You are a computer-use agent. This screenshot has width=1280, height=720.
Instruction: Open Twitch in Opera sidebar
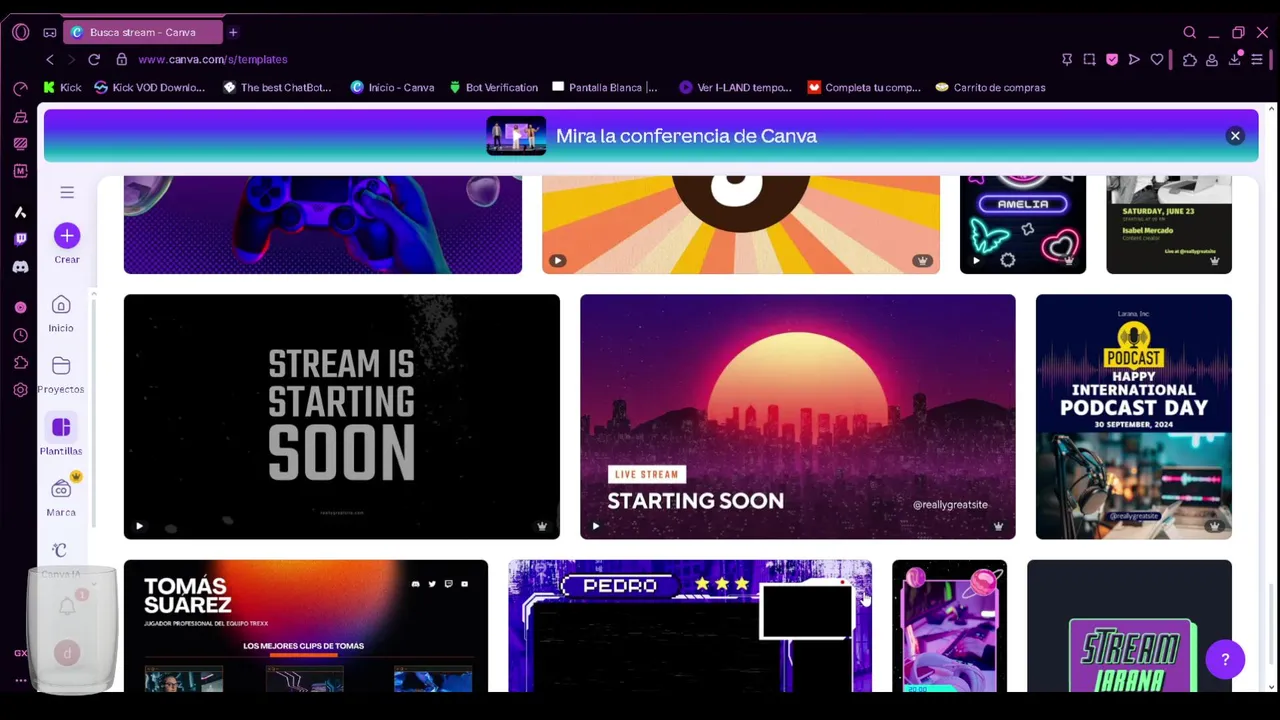coord(20,239)
